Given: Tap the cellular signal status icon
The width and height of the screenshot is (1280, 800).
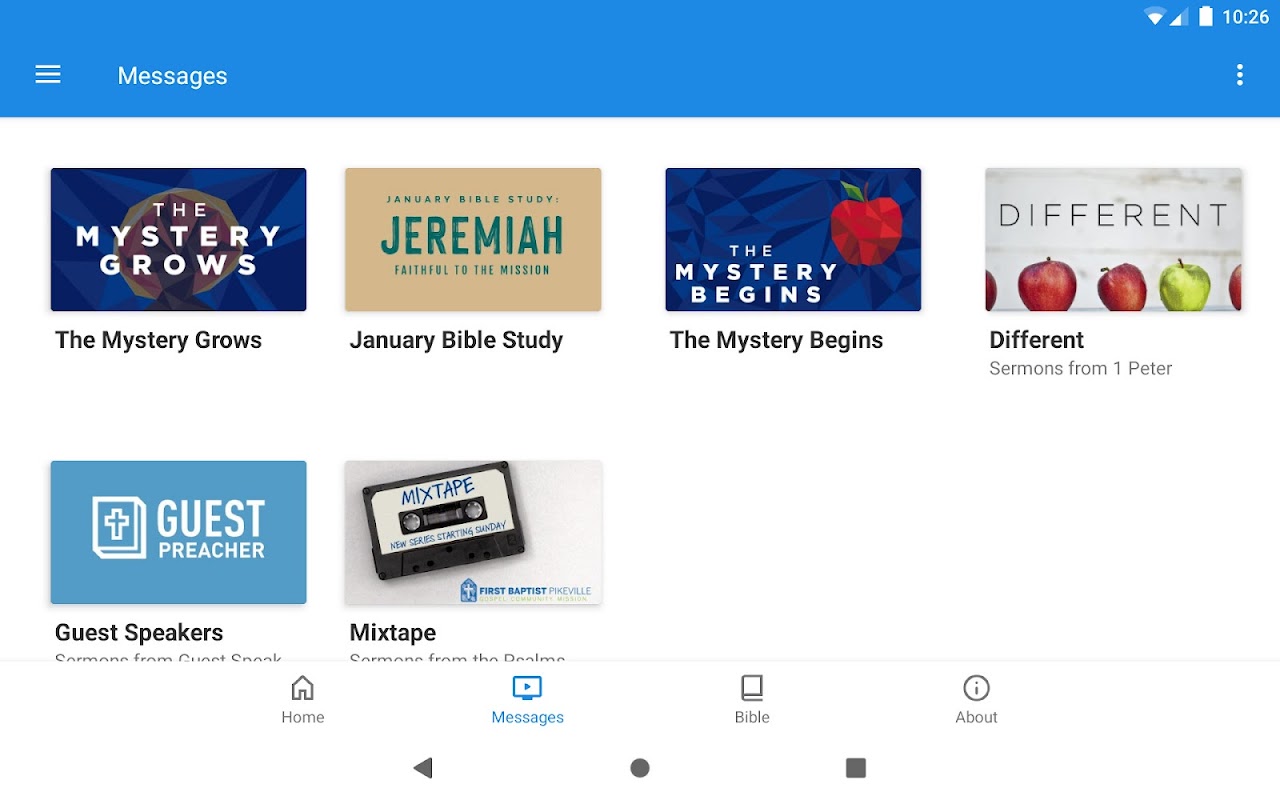Looking at the screenshot, I should 1179,17.
